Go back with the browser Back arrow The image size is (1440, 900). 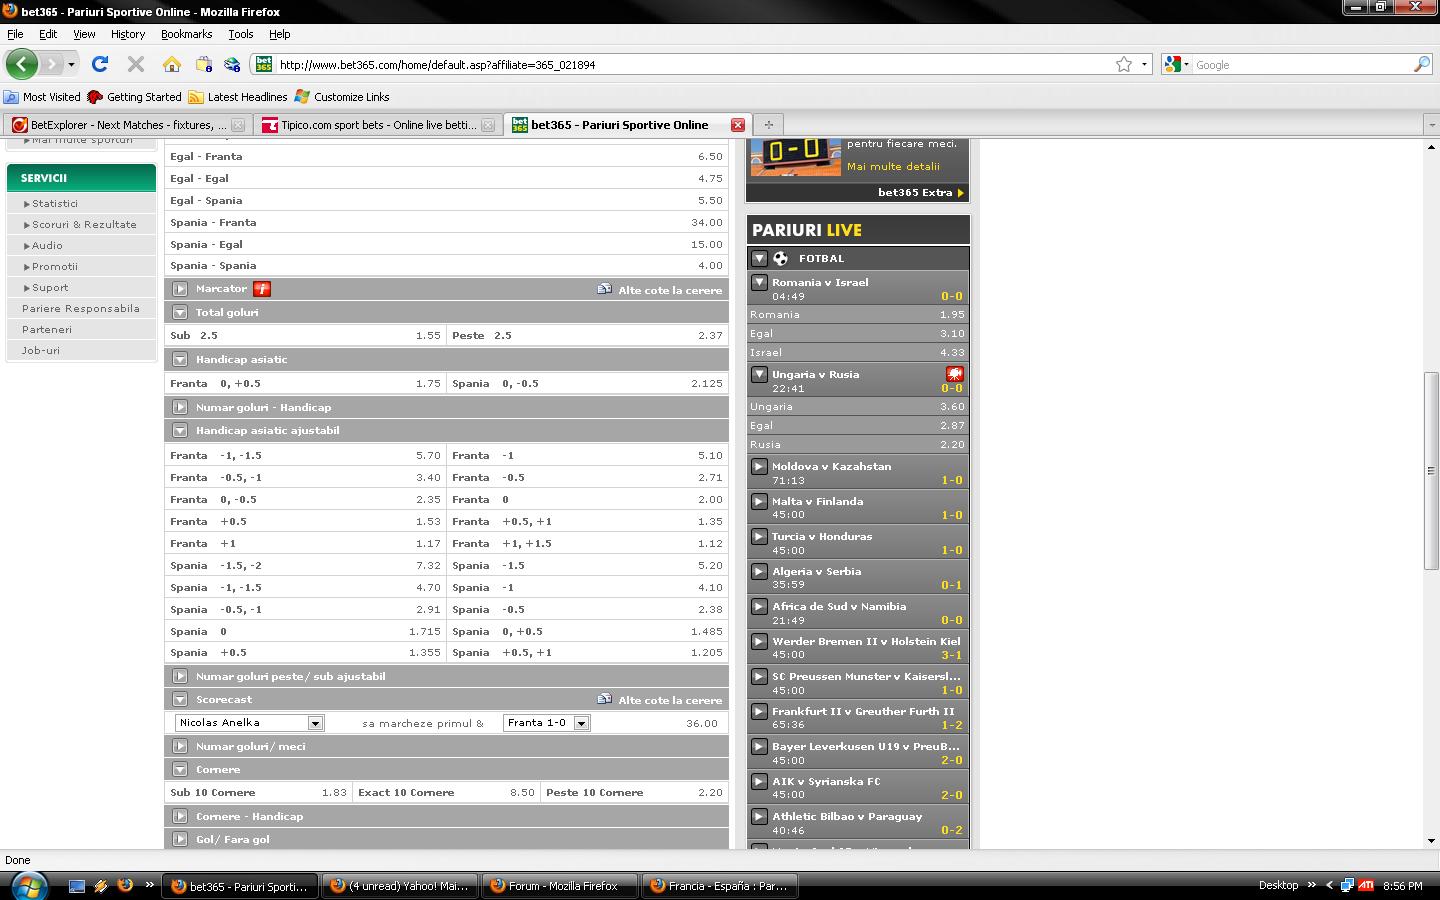coord(21,64)
